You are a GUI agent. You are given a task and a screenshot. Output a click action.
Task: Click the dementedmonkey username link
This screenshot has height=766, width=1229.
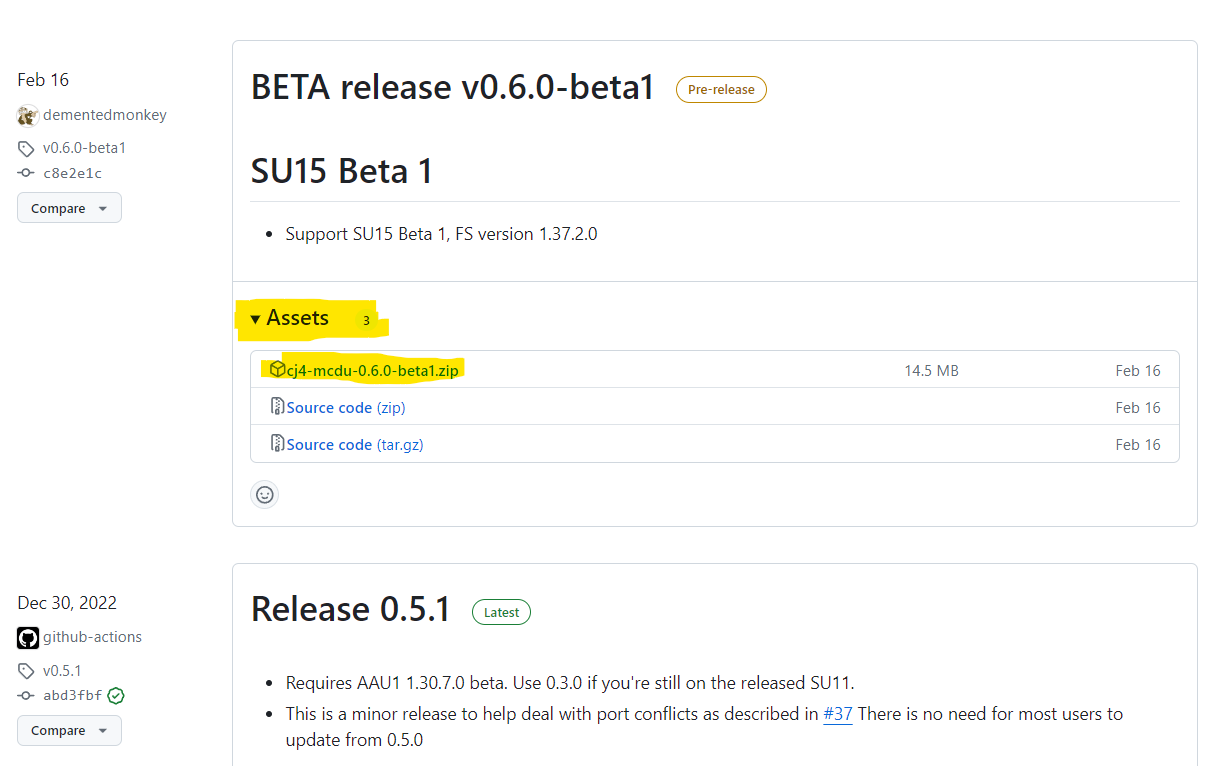pyautogui.click(x=105, y=115)
